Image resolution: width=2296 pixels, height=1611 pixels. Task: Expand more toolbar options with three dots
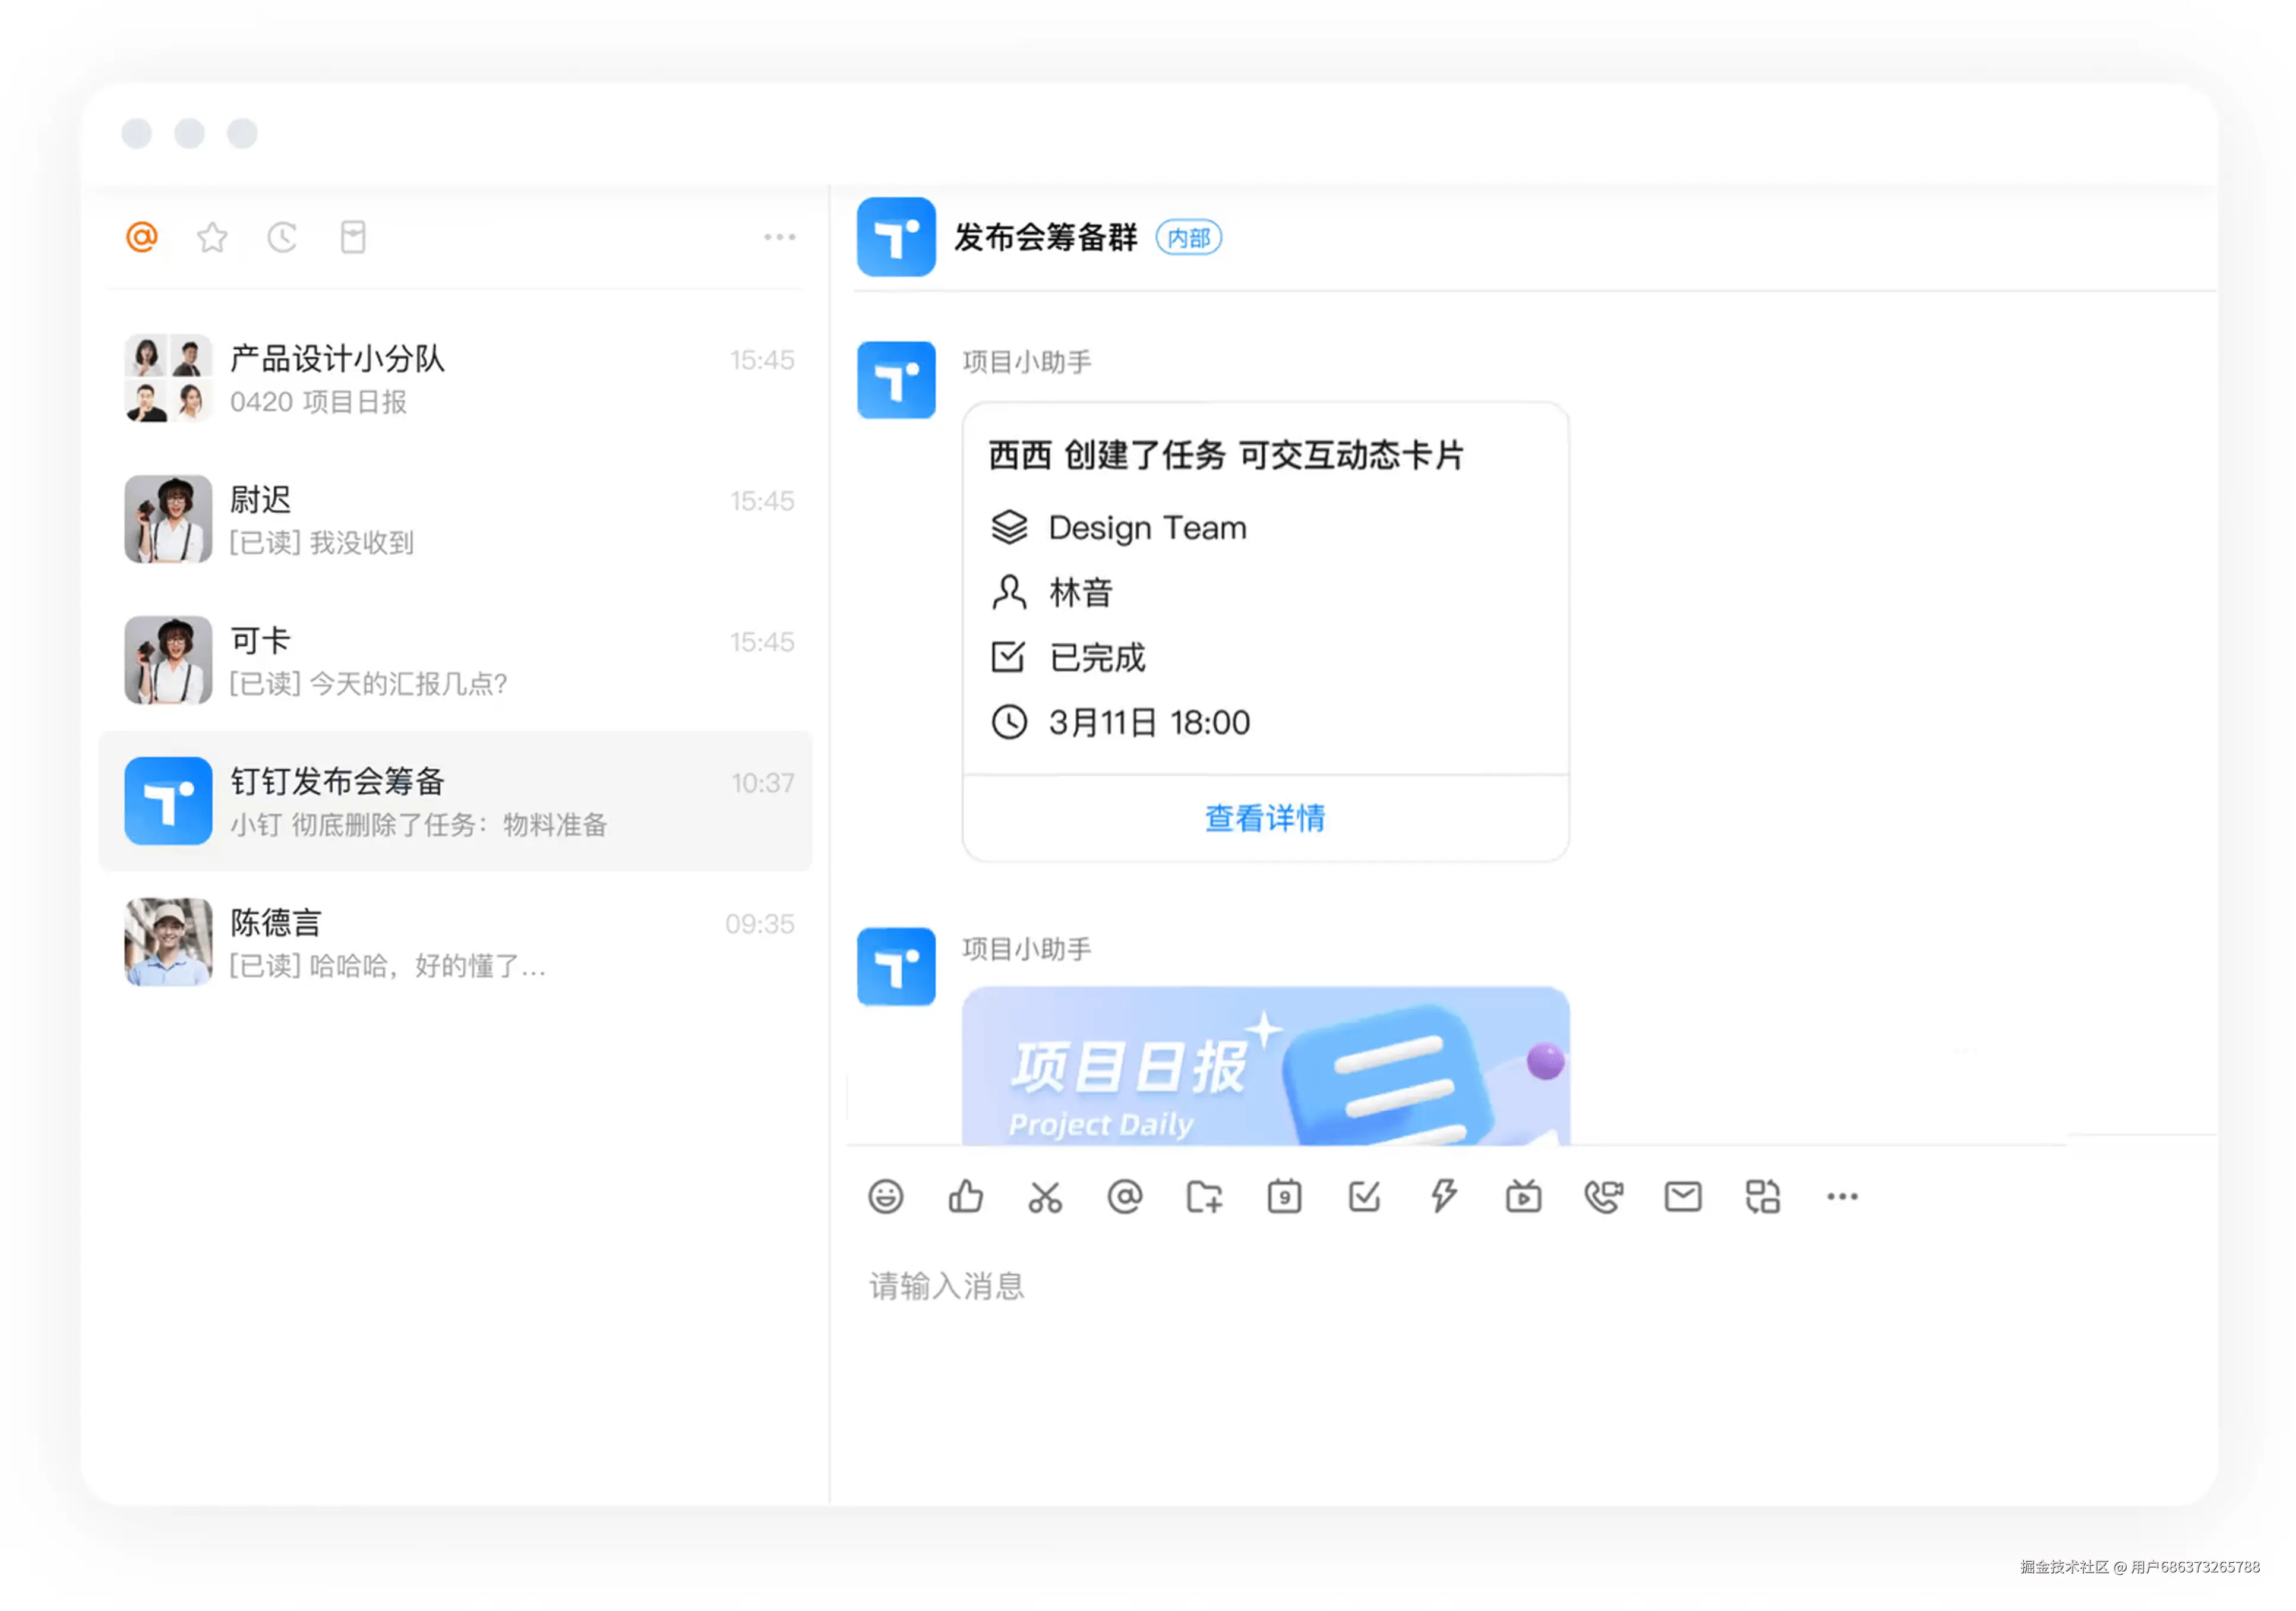(x=1842, y=1196)
